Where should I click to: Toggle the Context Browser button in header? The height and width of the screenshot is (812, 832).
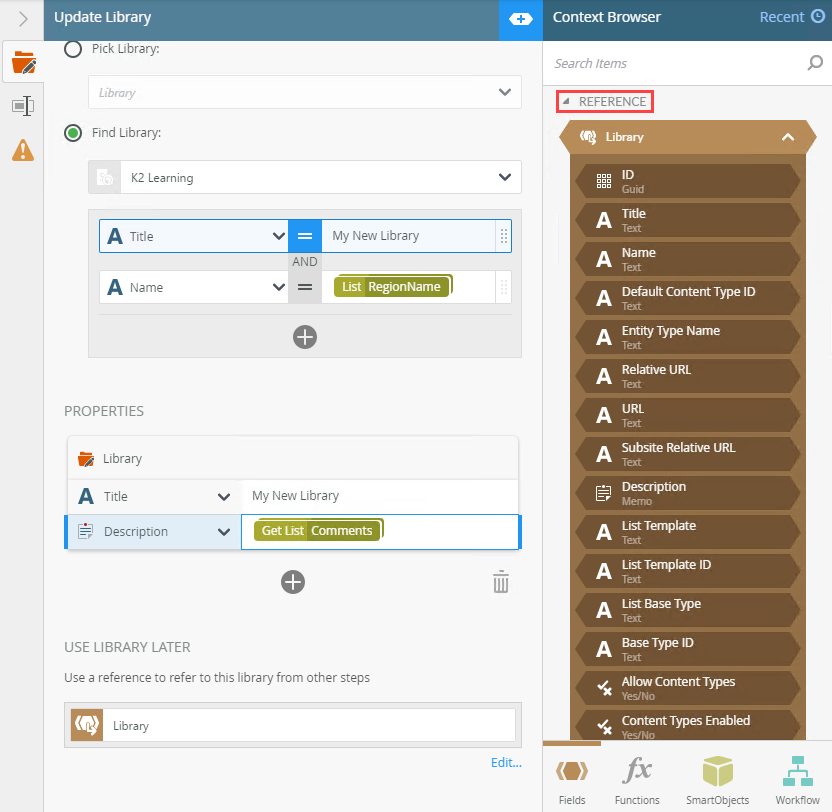point(521,20)
